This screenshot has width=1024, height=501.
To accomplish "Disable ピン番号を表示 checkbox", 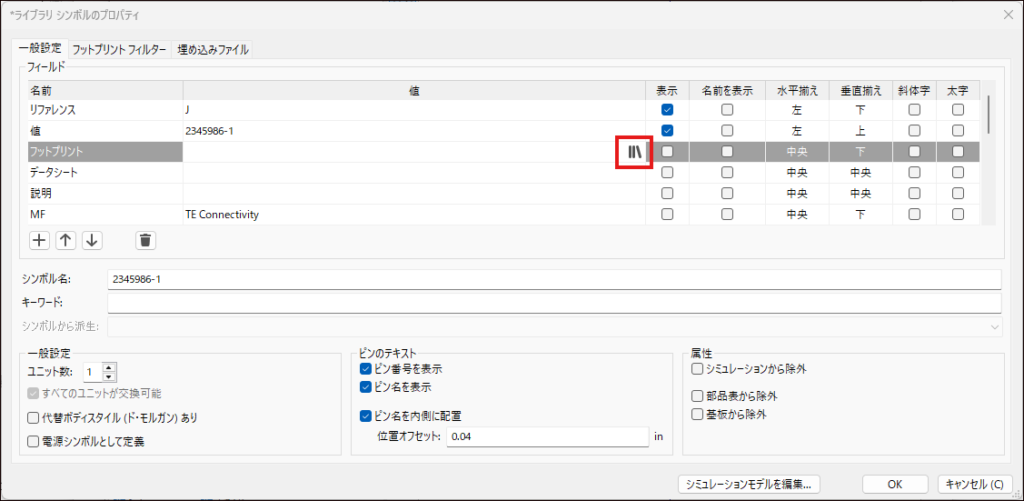I will tap(366, 369).
